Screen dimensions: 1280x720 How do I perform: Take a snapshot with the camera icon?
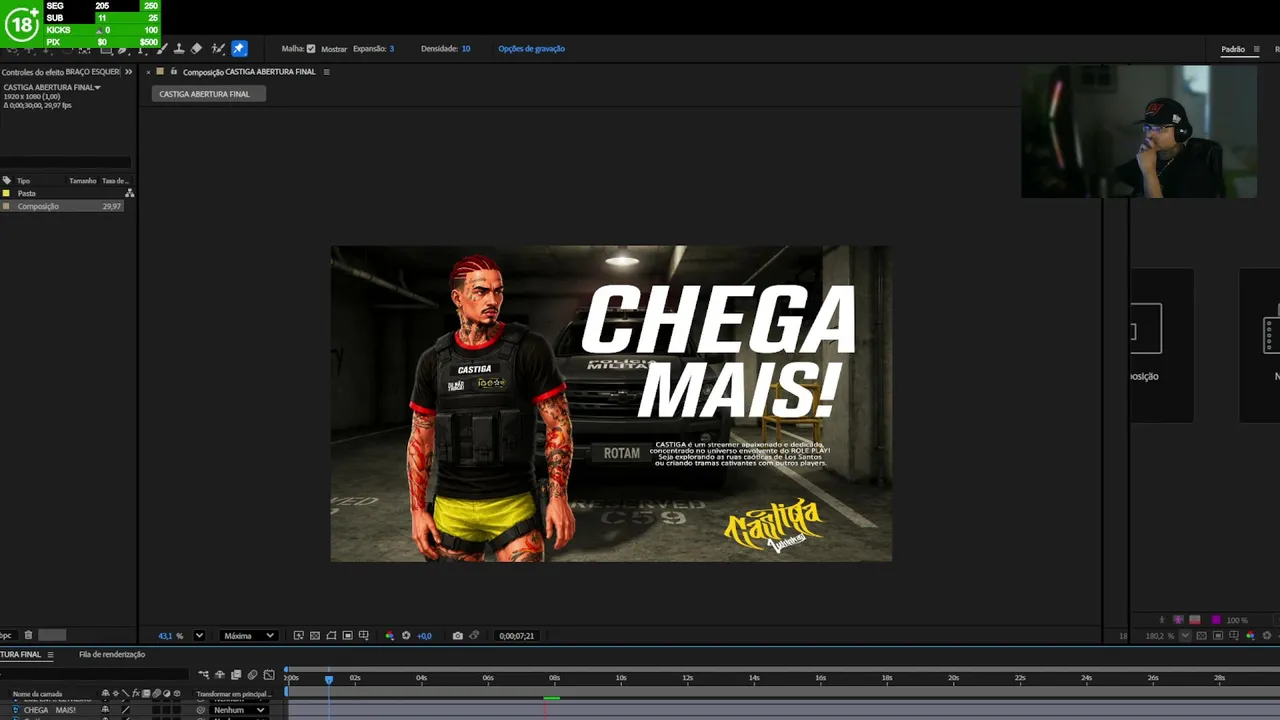[x=458, y=636]
